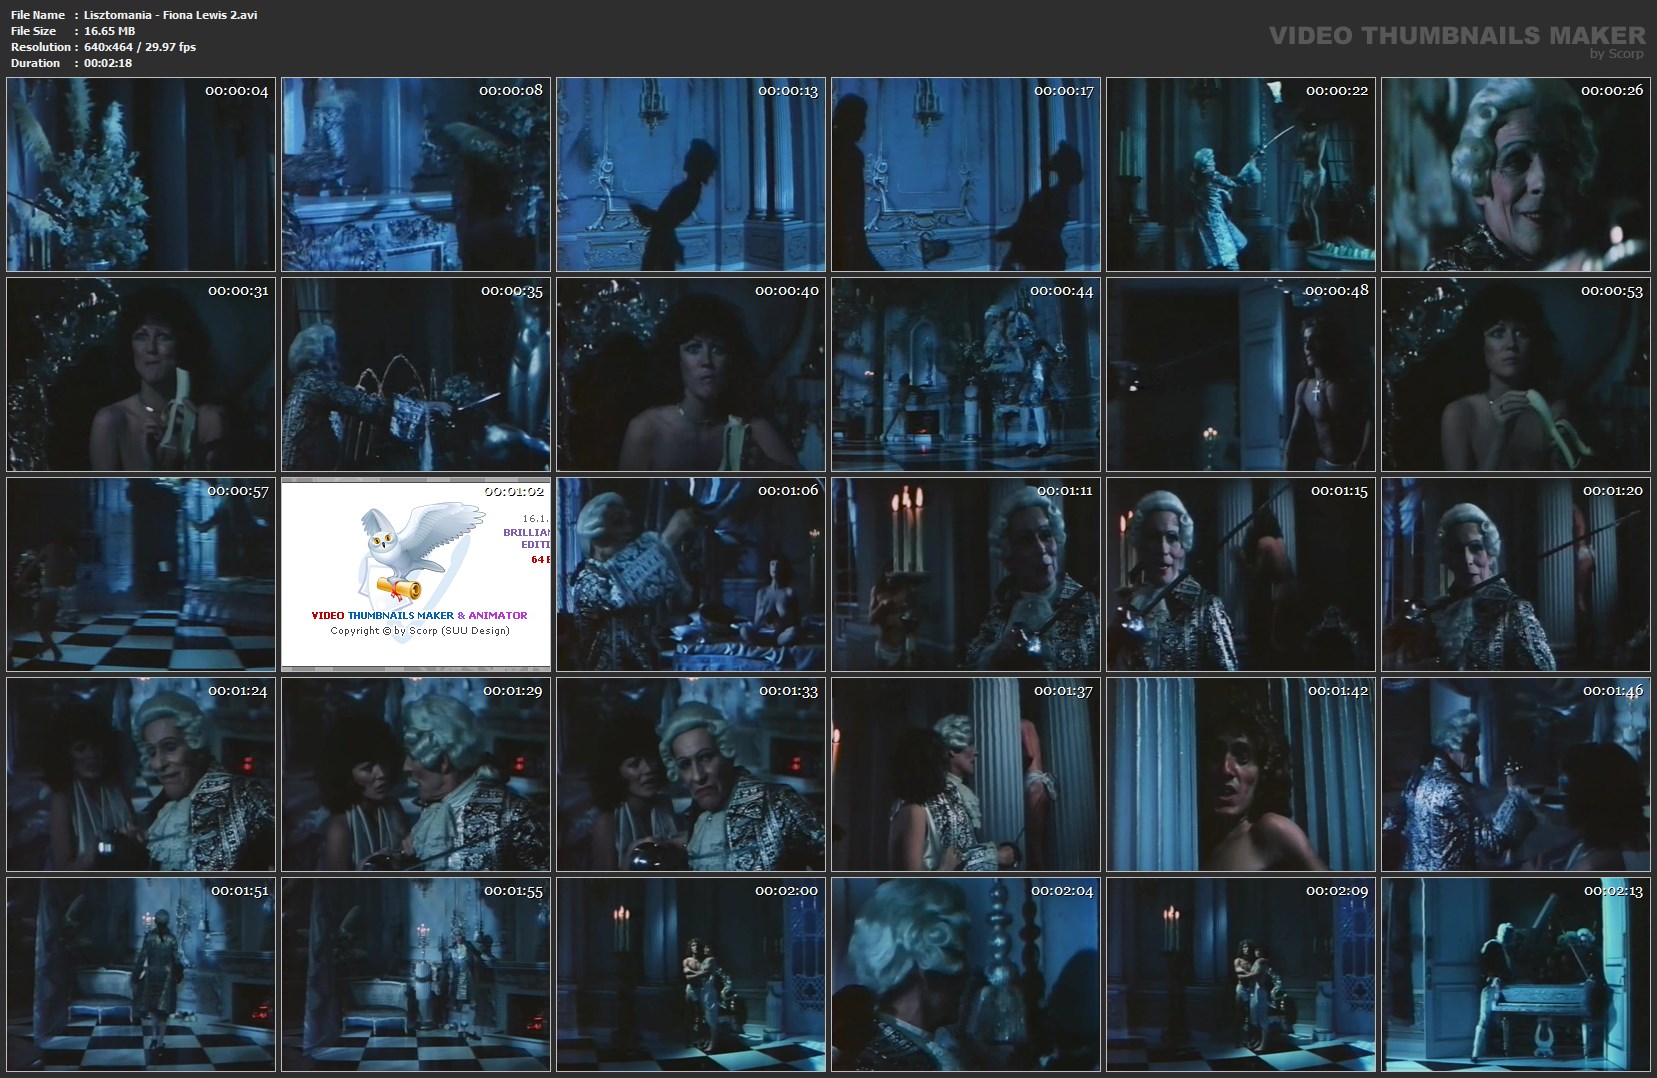Choose thumbnail timestamped 00:01:24
Viewport: 1657px width, 1078px height.
tap(141, 775)
